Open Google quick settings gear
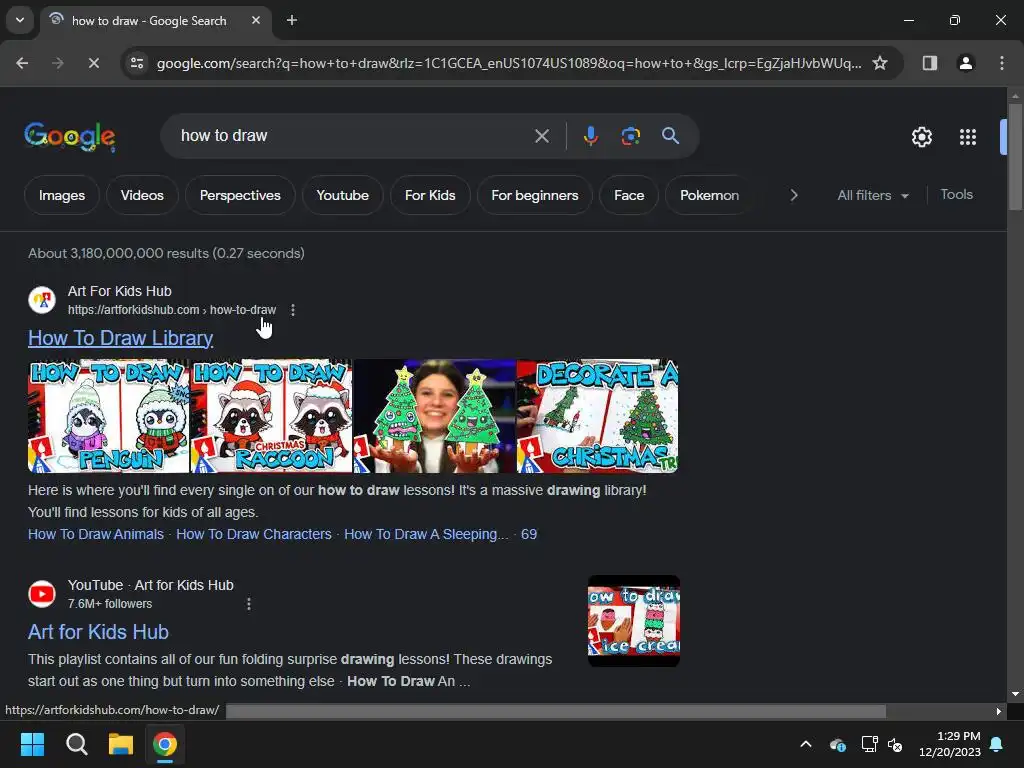 921,137
